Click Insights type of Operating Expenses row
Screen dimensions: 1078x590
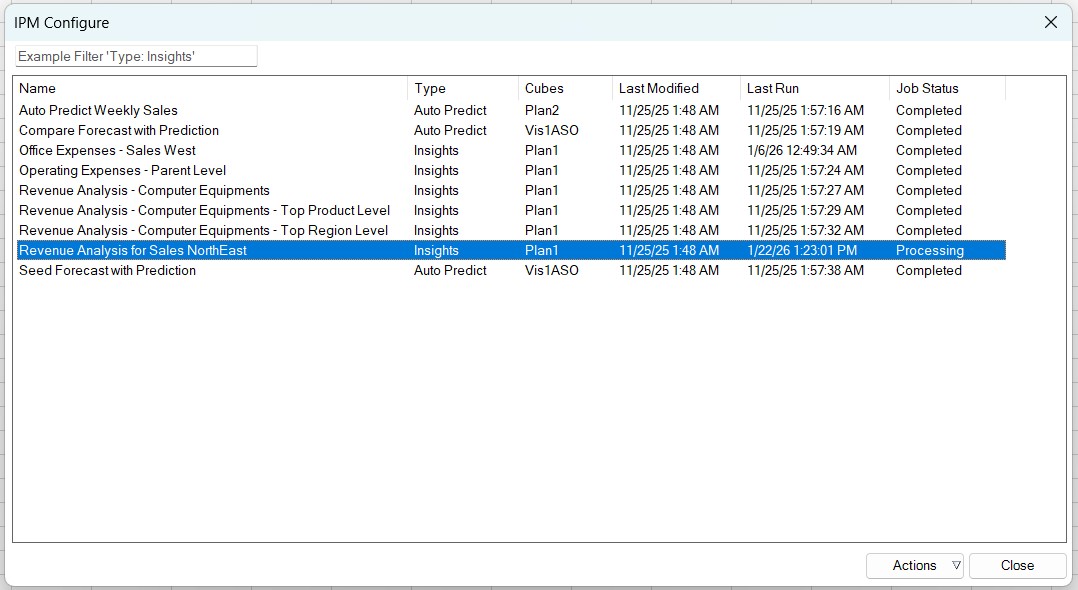tap(436, 170)
